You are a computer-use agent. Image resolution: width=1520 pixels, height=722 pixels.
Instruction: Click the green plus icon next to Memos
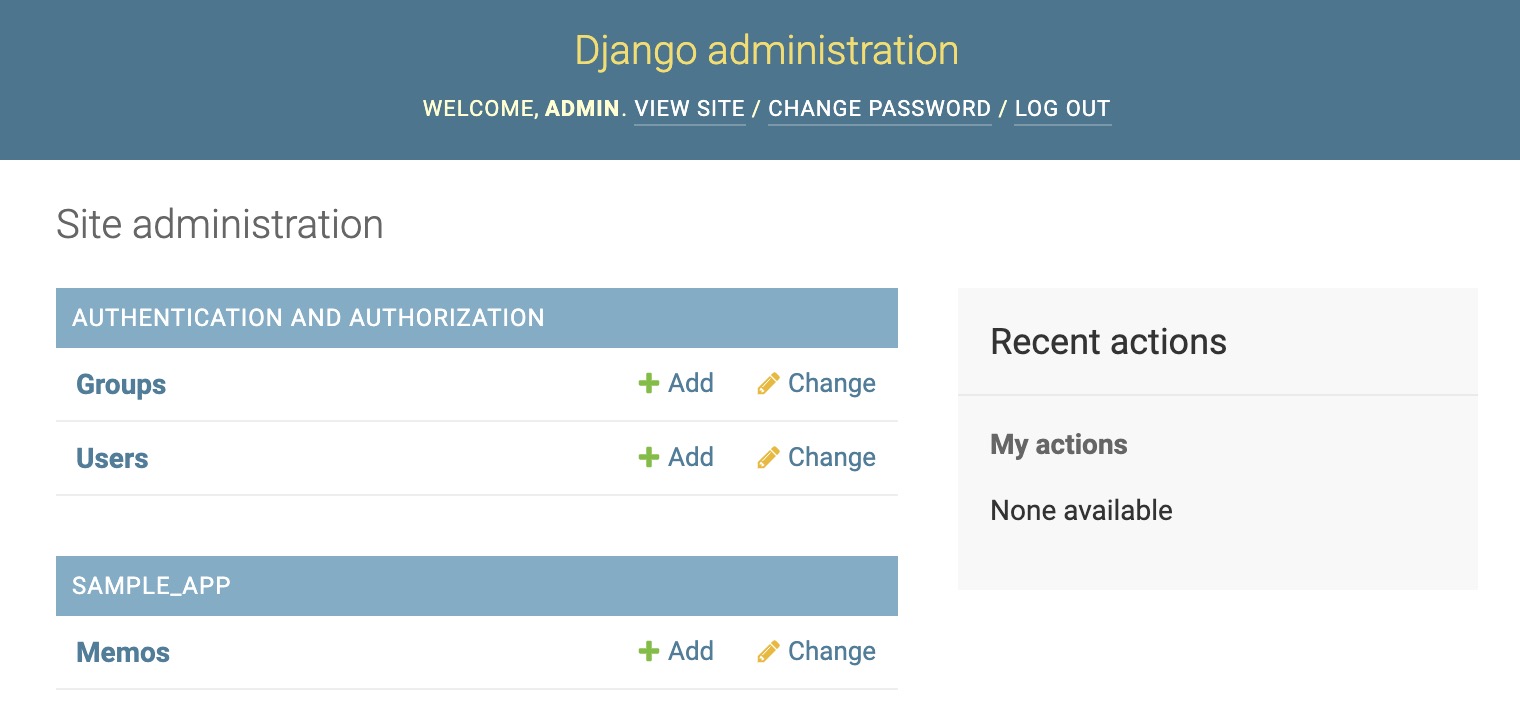pos(648,651)
